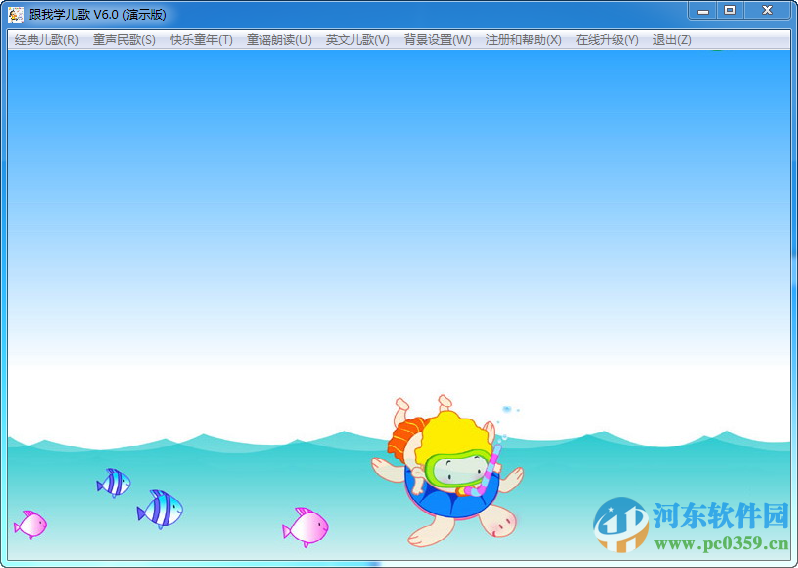Open the 背景设置(W) menu

pos(437,40)
